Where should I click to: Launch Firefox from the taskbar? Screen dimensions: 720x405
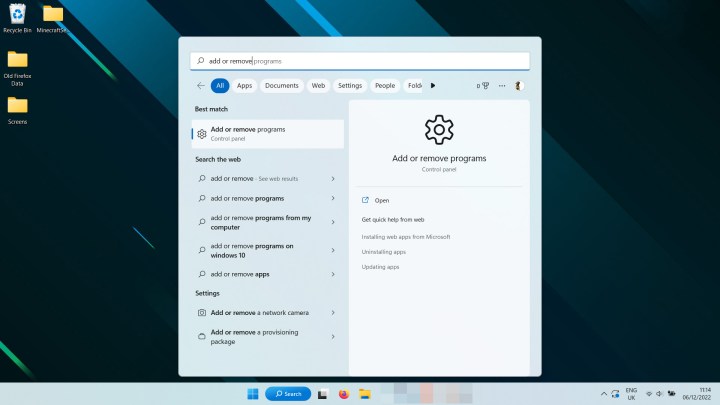tap(344, 394)
